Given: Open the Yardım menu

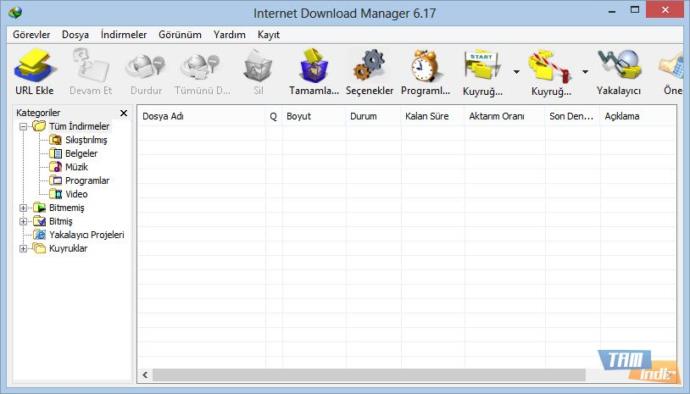Looking at the screenshot, I should 229,34.
